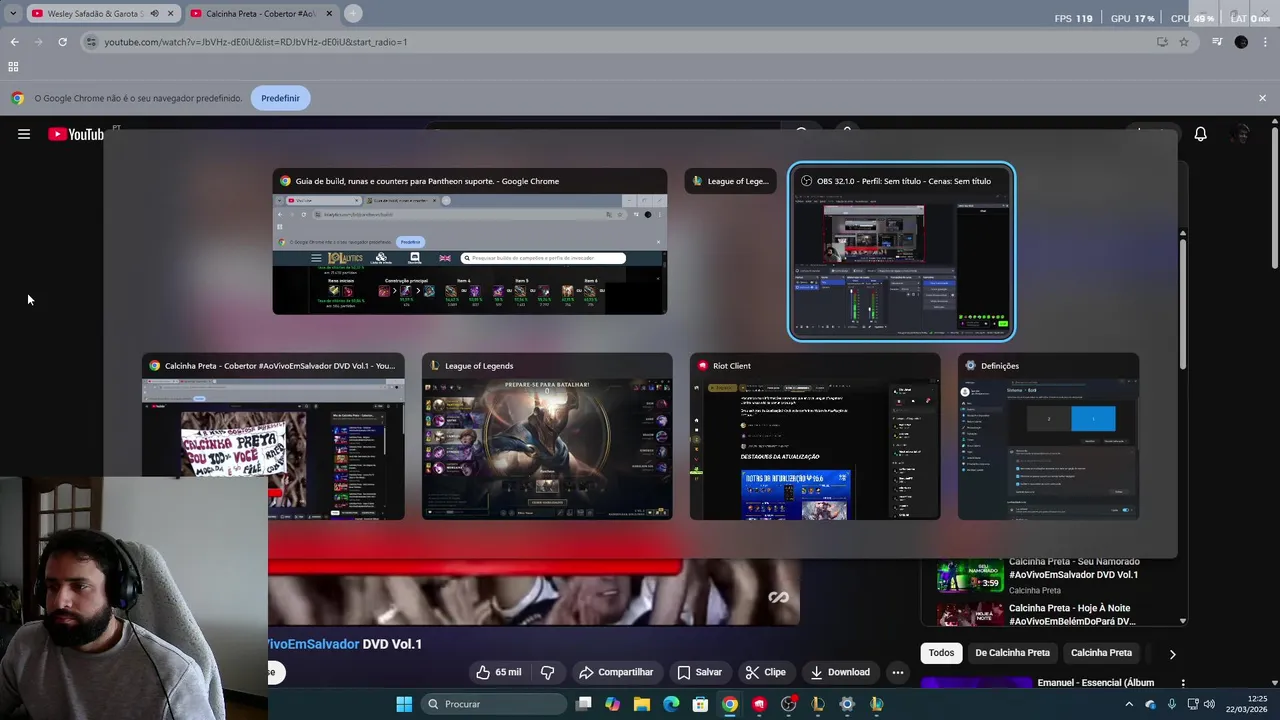Image resolution: width=1280 pixels, height=720 pixels.
Task: Open Task View on taskbar
Action: 584,704
